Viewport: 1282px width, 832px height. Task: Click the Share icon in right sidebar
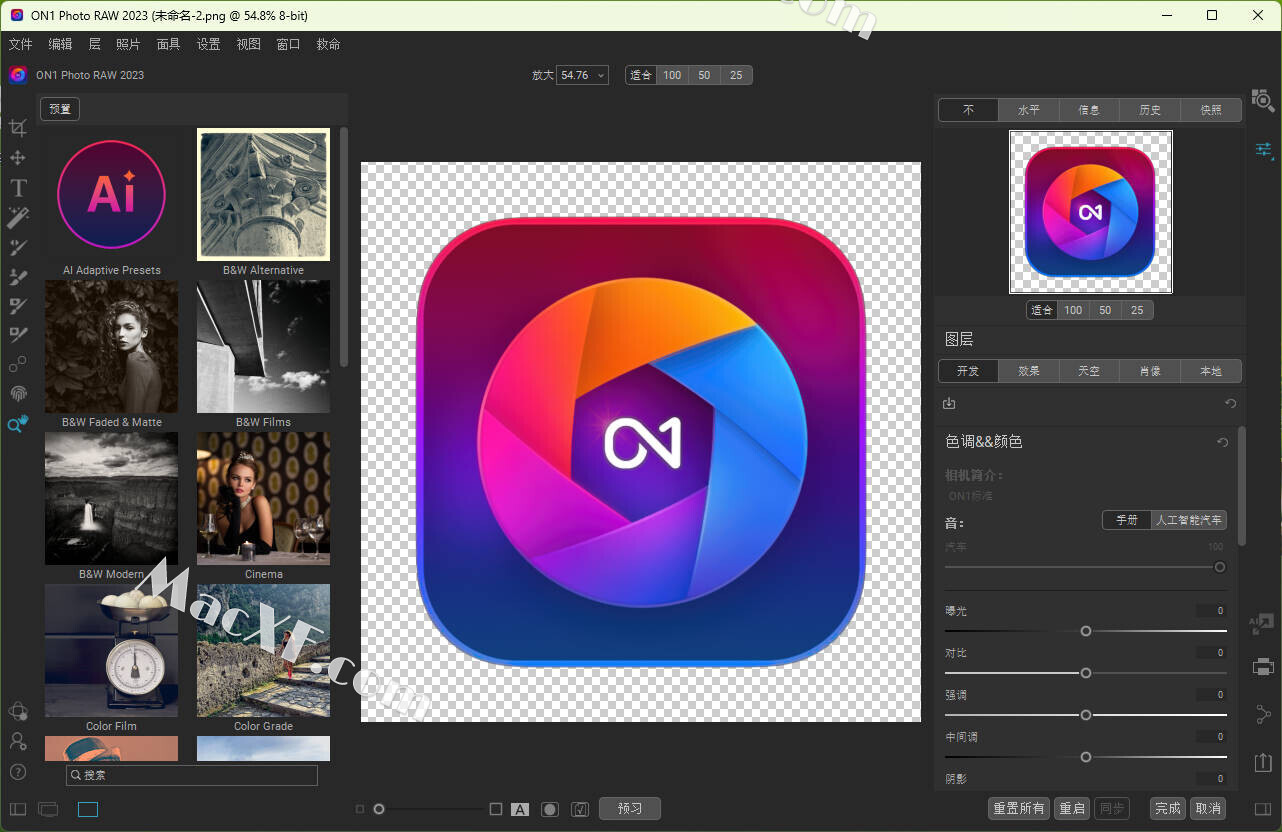pos(1263,714)
